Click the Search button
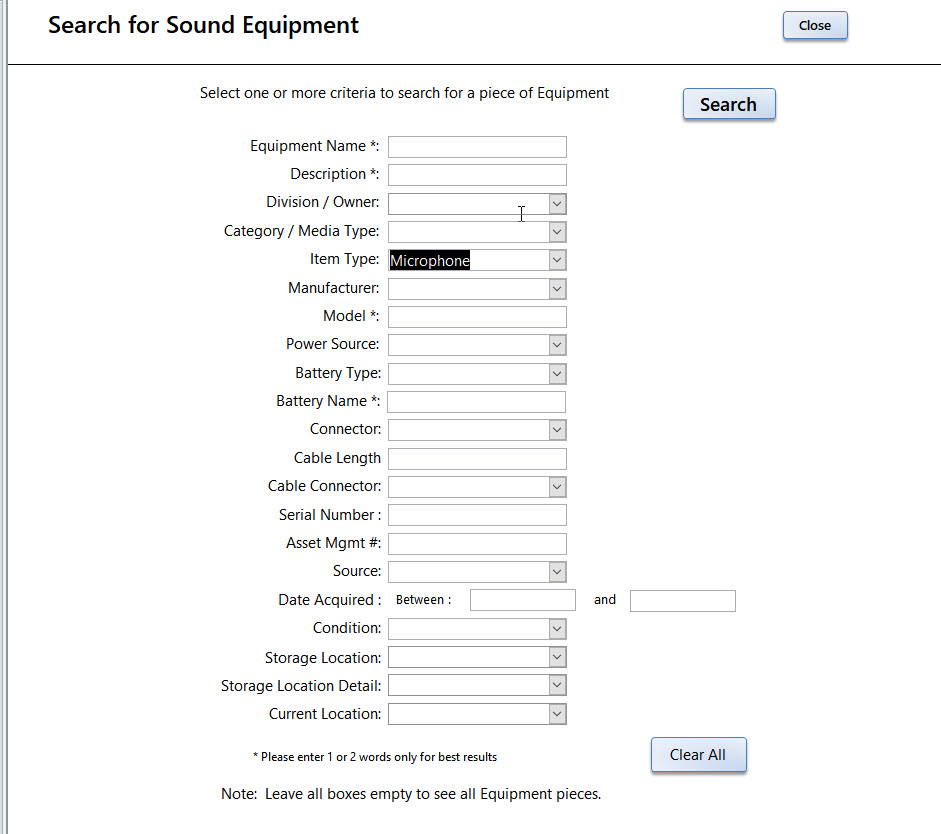Viewport: 941px width, 834px height. (x=729, y=104)
